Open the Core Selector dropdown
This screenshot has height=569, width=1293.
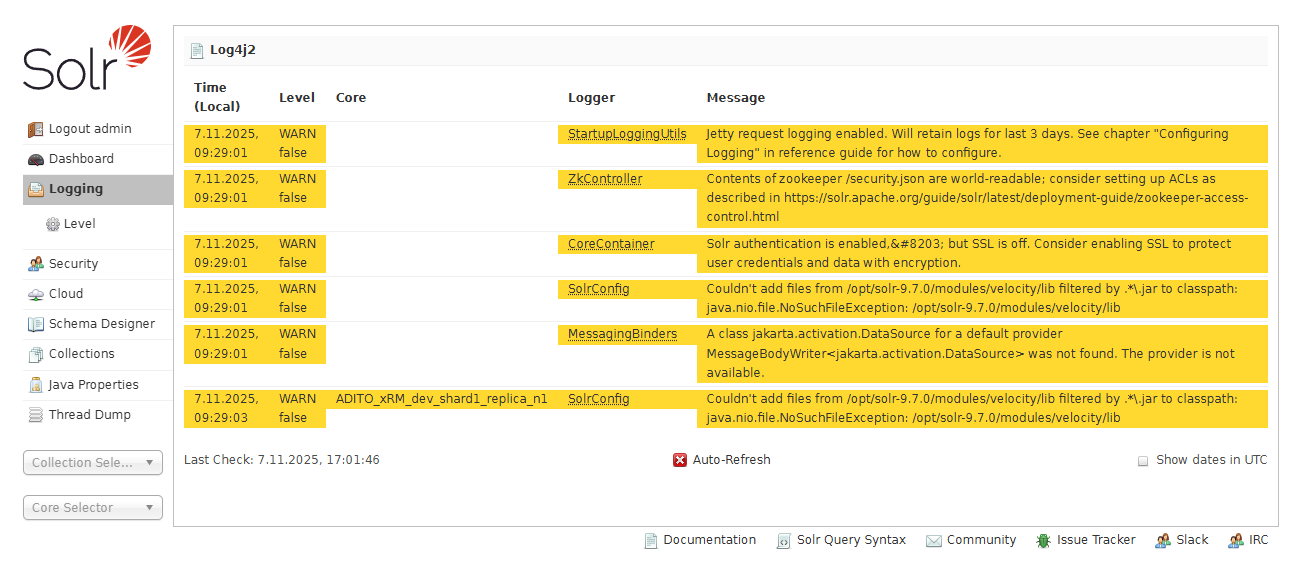93,508
